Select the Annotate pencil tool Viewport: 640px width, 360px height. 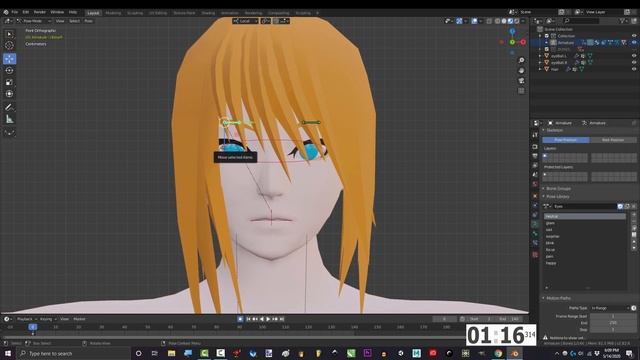(9, 107)
